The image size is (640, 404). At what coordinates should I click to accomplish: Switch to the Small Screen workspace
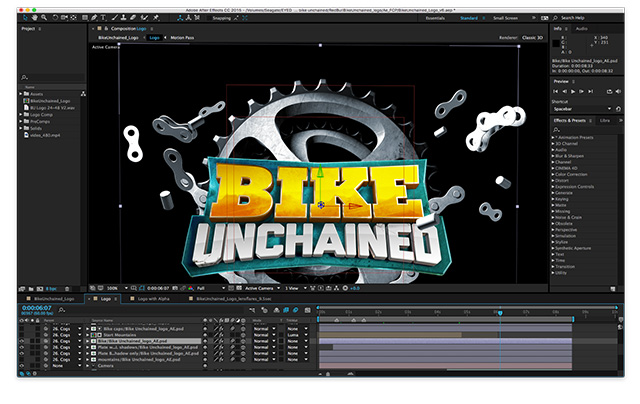point(504,18)
